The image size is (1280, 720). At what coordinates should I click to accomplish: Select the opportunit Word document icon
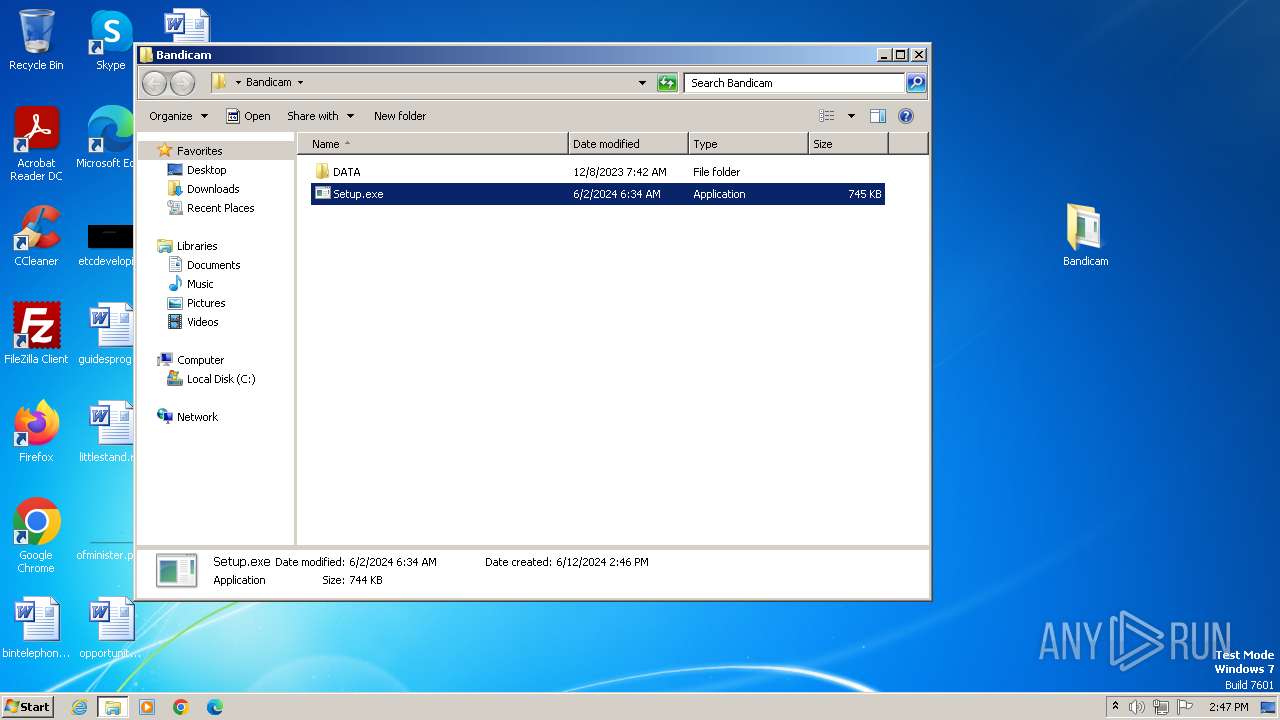click(110, 628)
